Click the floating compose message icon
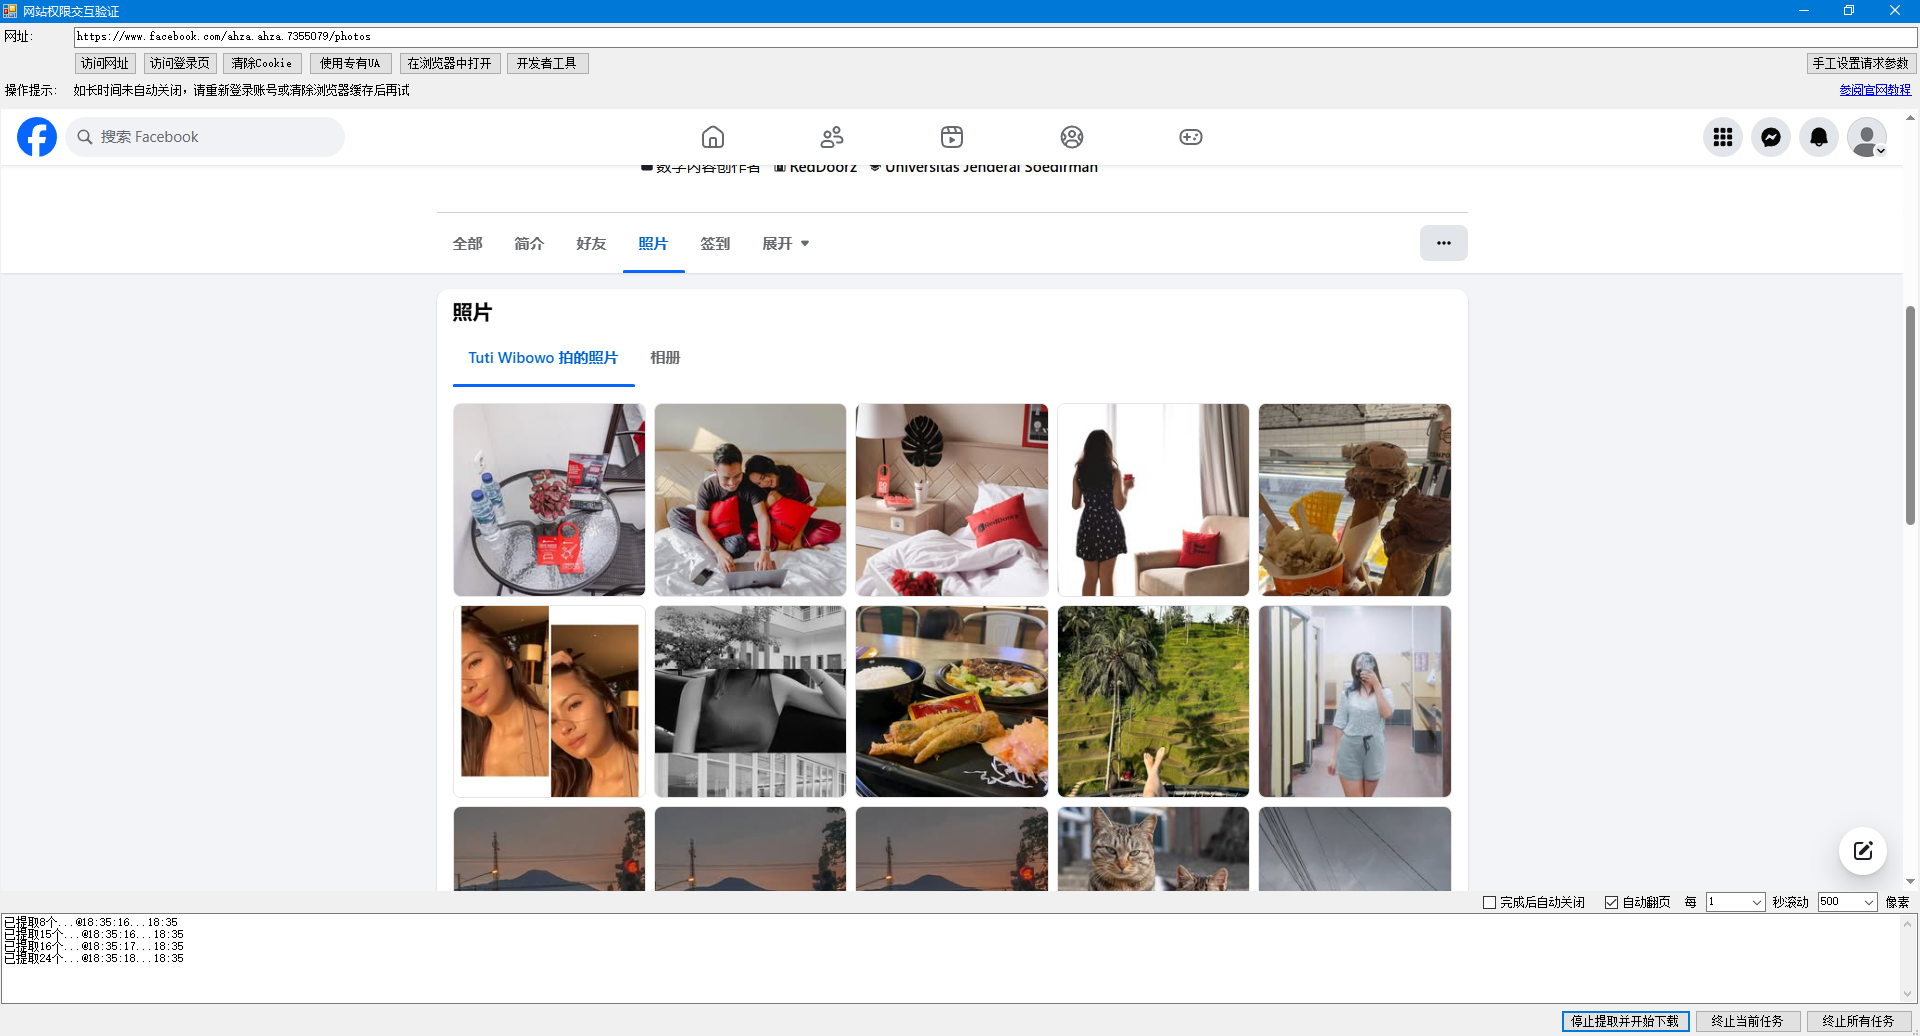The width and height of the screenshot is (1920, 1036). coord(1862,851)
